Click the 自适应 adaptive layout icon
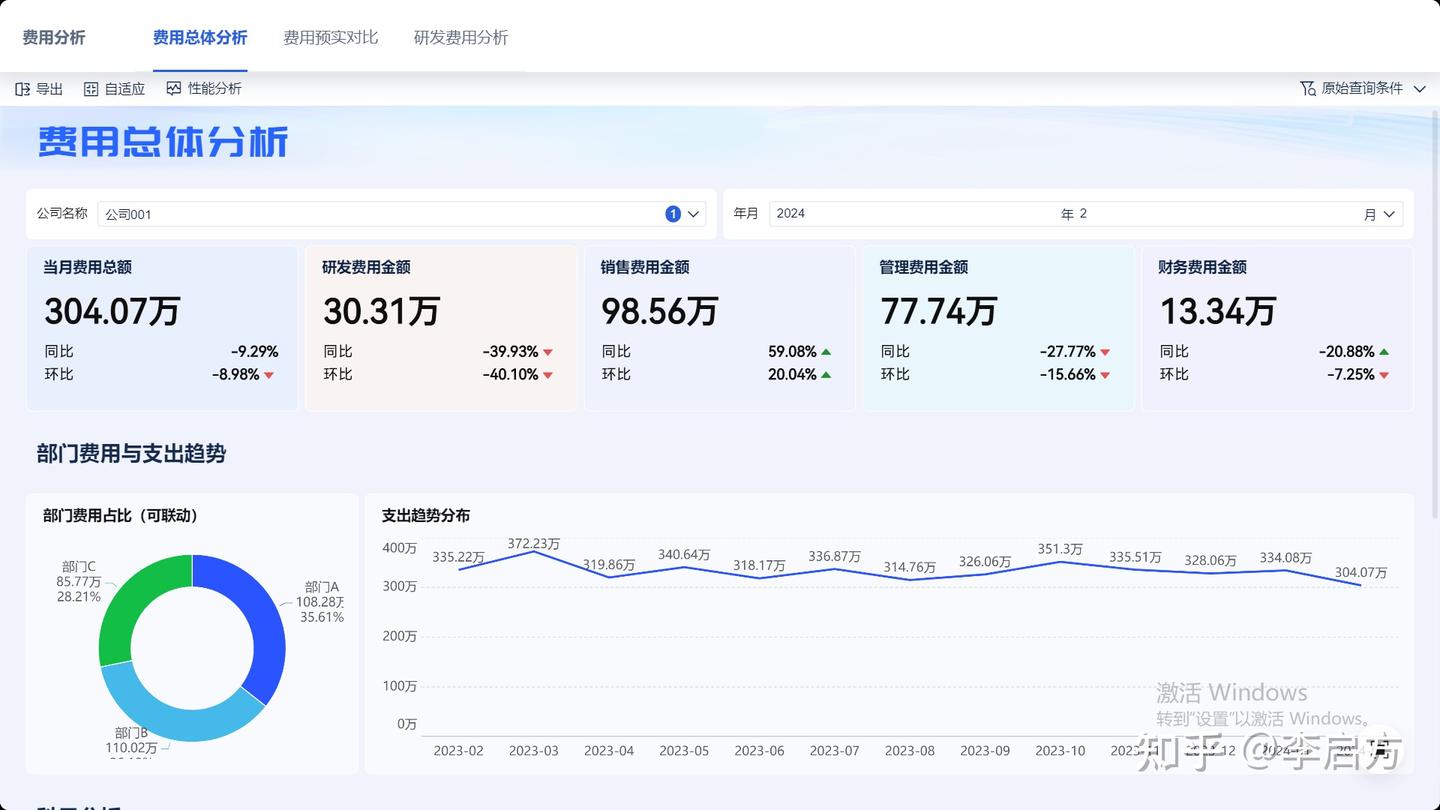The width and height of the screenshot is (1440, 810). point(91,88)
